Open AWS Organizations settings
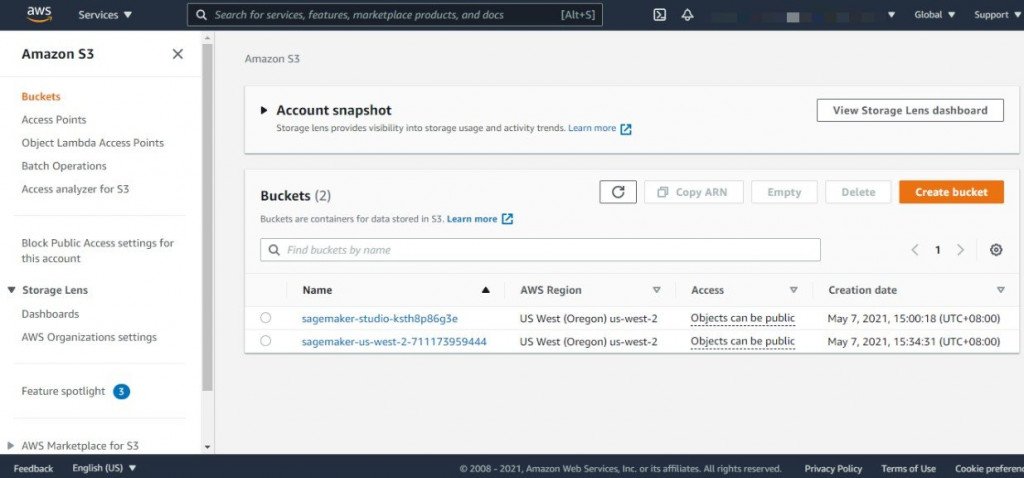Screen dimensions: 1024x478 [x=89, y=338]
